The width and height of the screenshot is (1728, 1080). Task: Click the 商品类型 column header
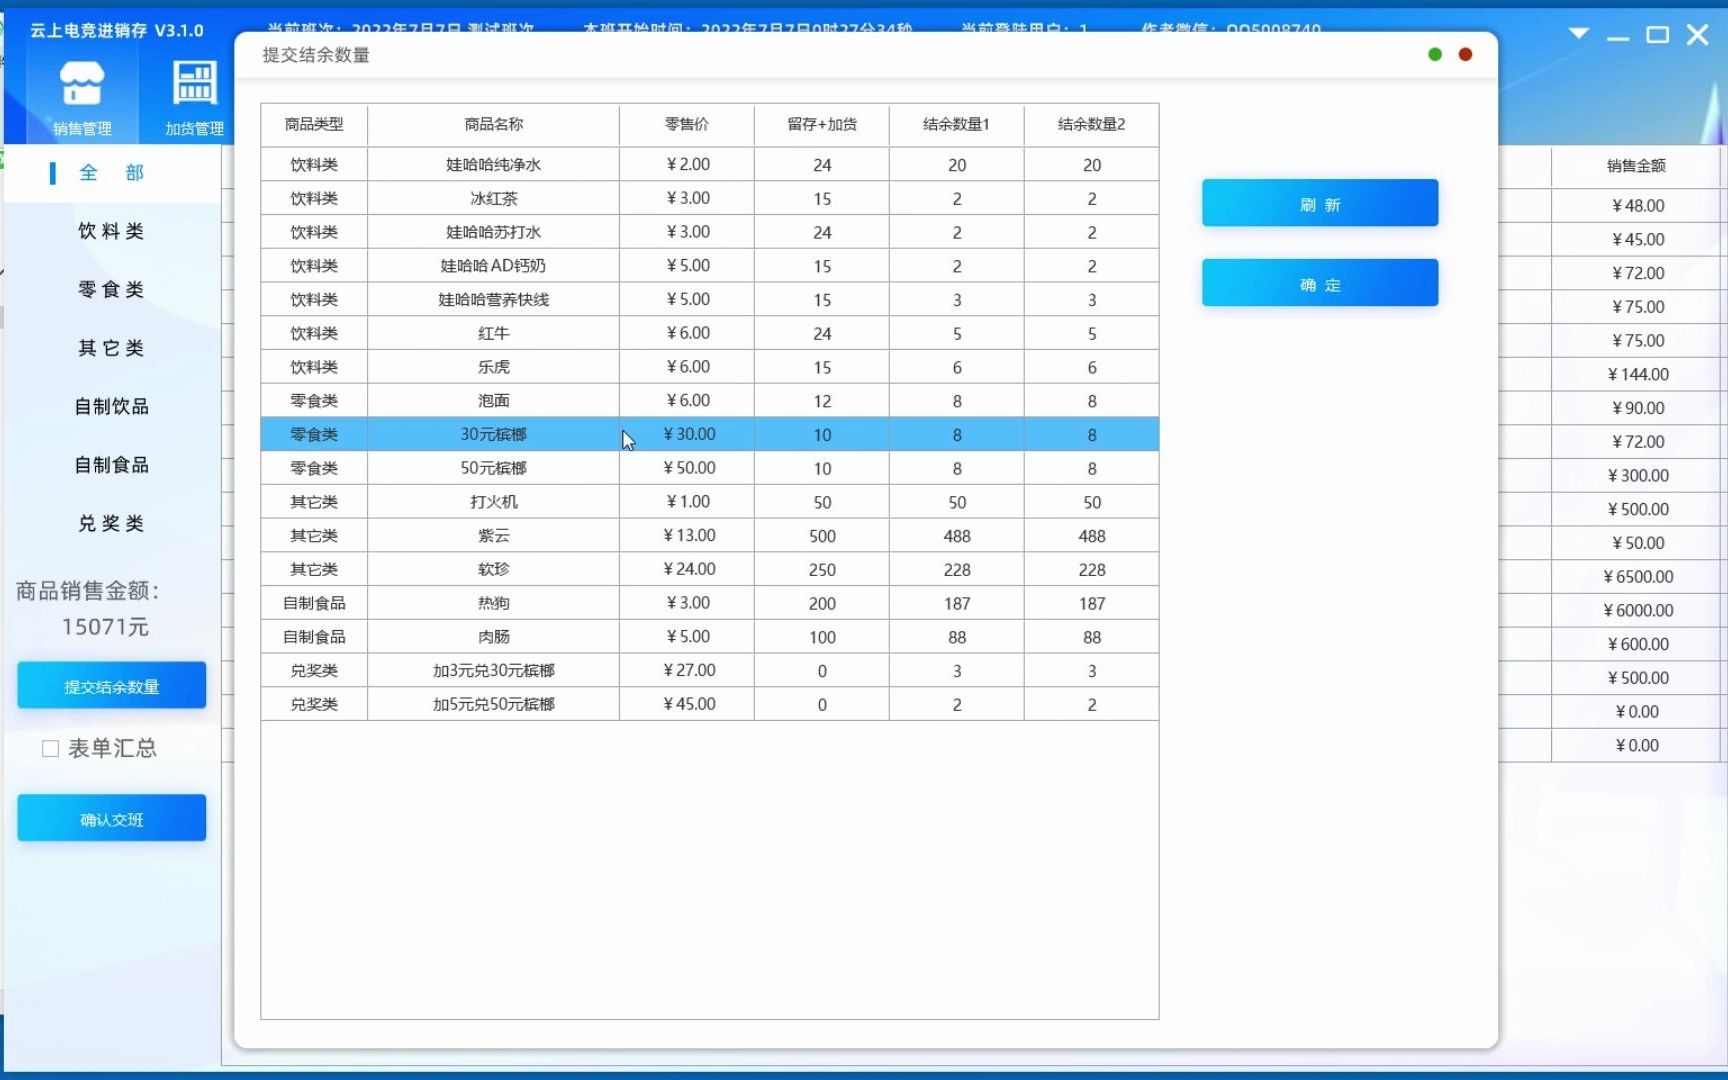click(314, 125)
